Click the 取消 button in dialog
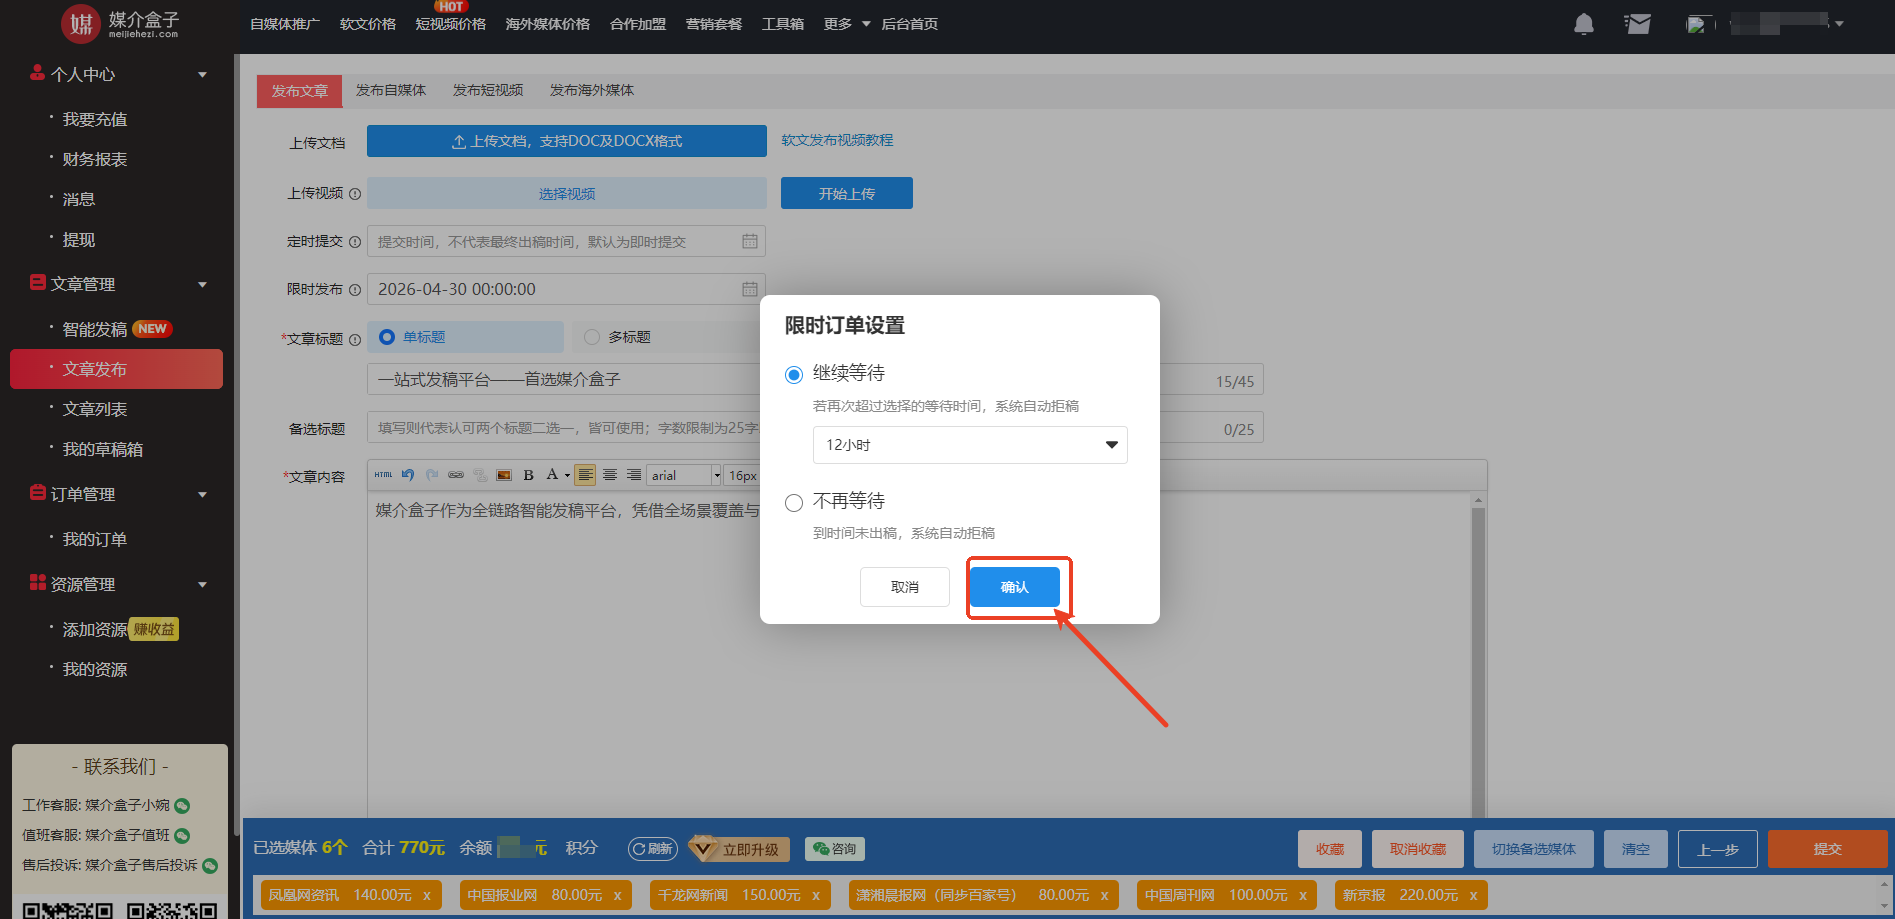 904,587
